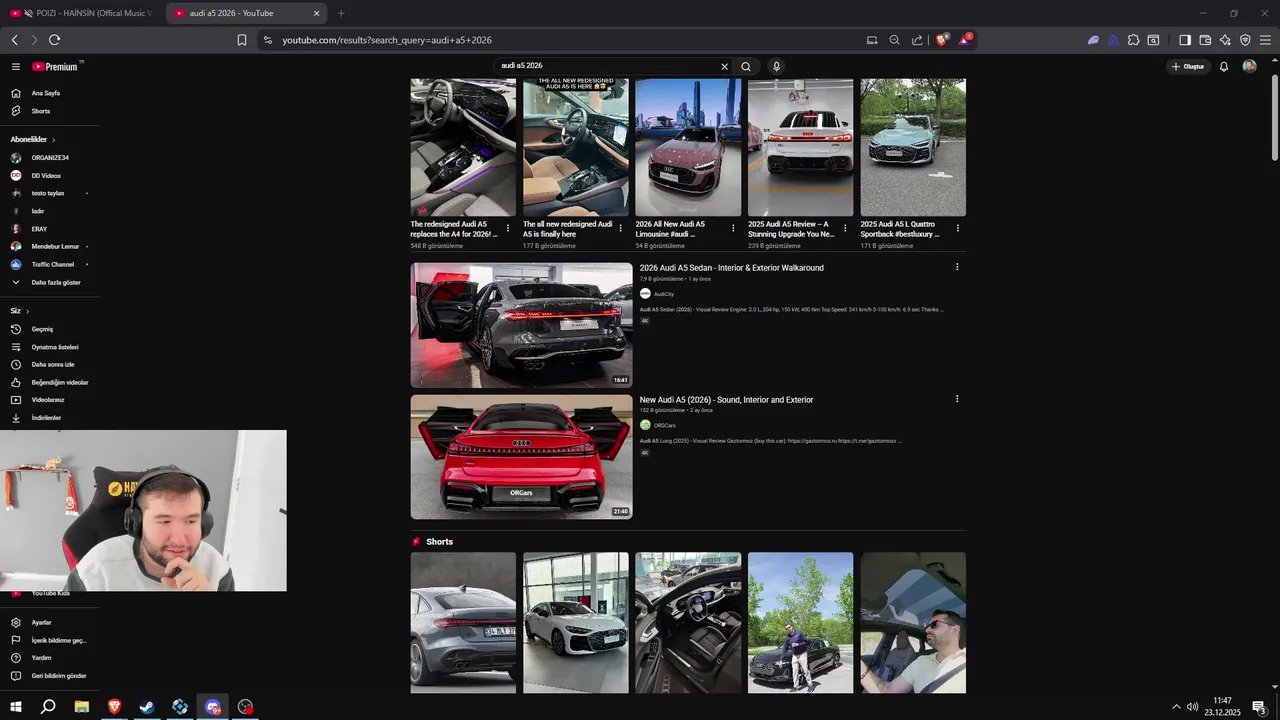
Task: Open Videolarınız in the sidebar
Action: pyautogui.click(x=50, y=400)
